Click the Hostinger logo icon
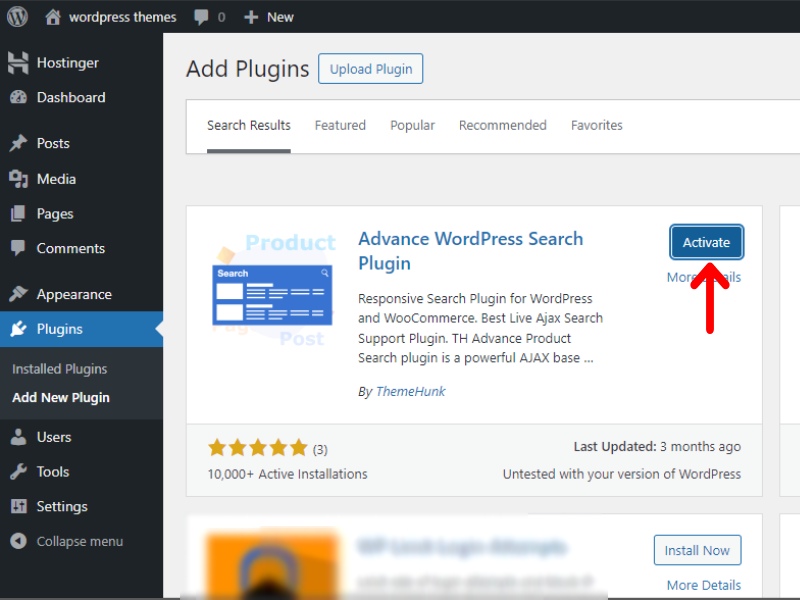Screen dimensions: 800x600 click(x=18, y=63)
